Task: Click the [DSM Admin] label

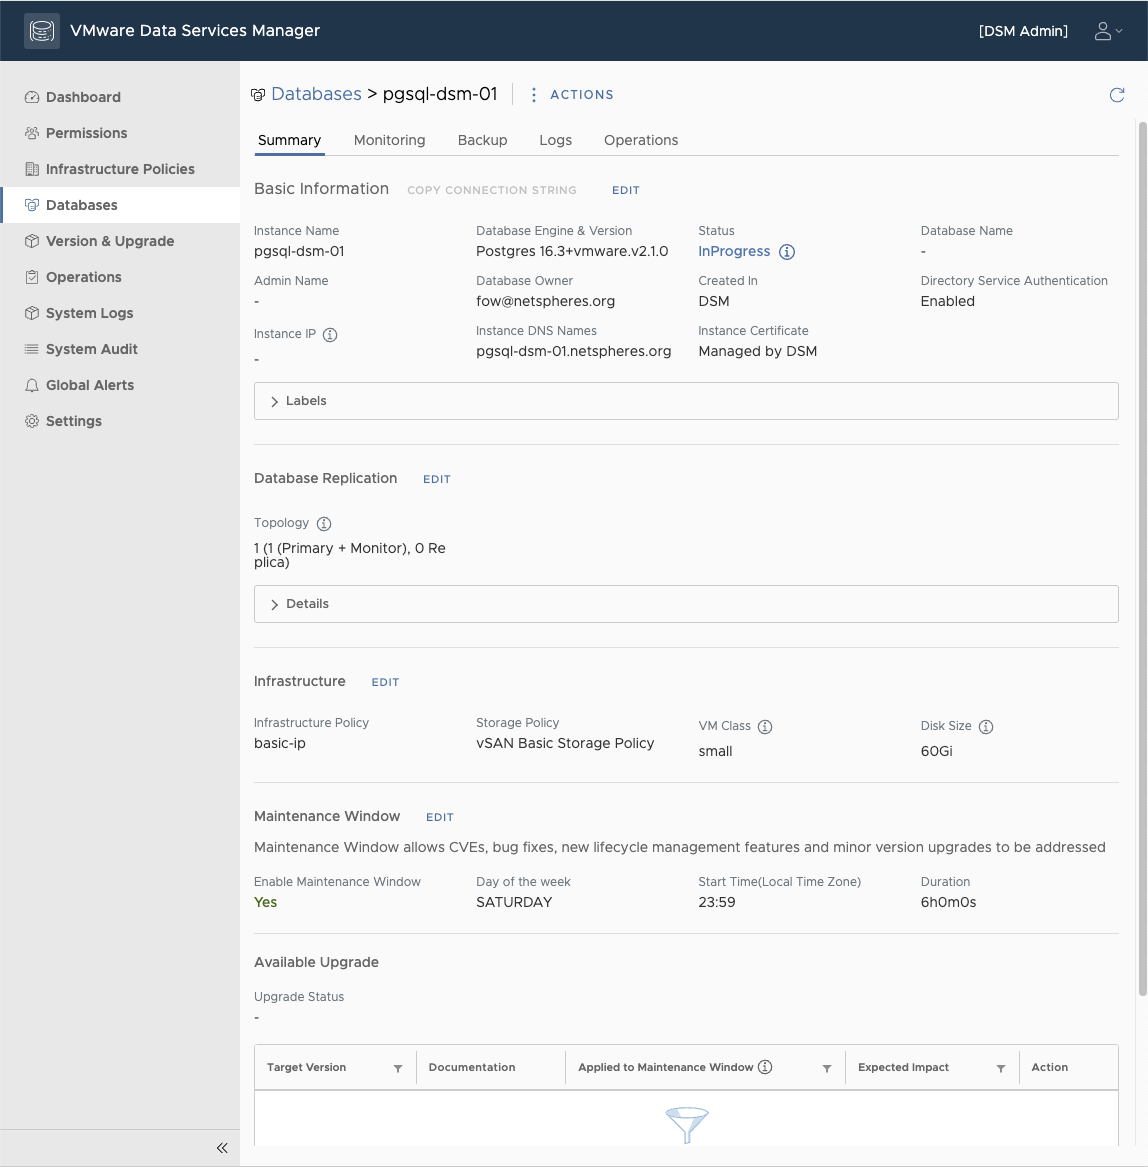Action: tap(1023, 31)
